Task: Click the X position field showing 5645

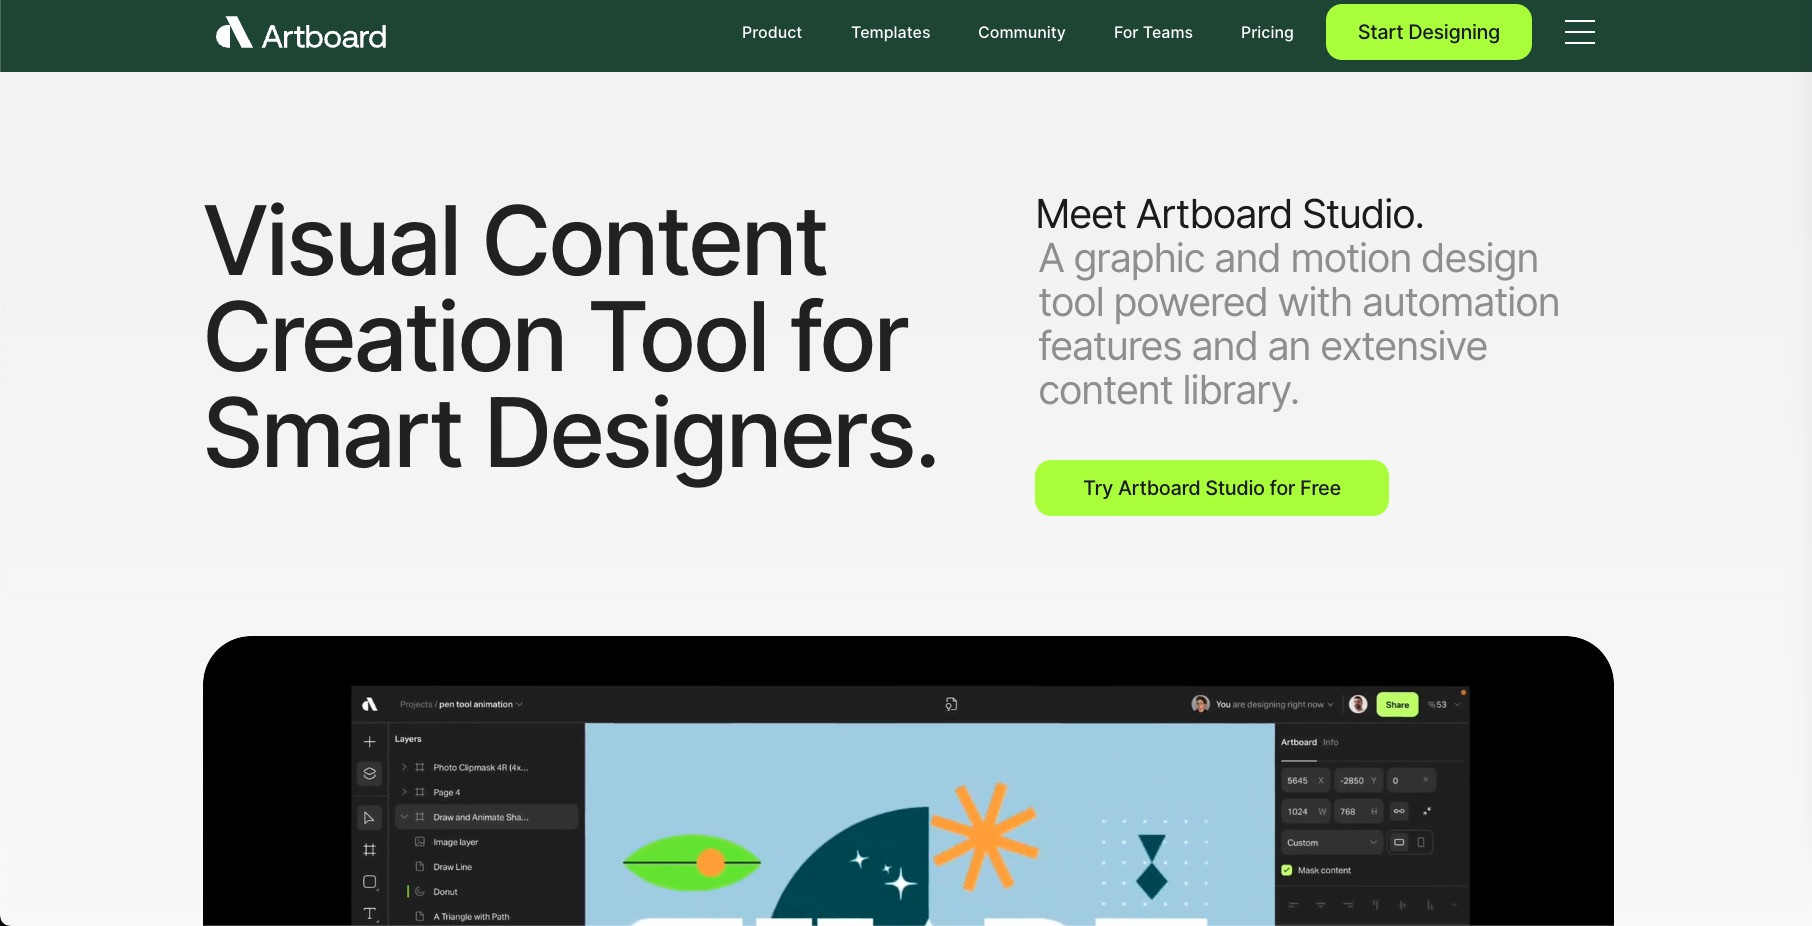Action: click(x=1304, y=780)
